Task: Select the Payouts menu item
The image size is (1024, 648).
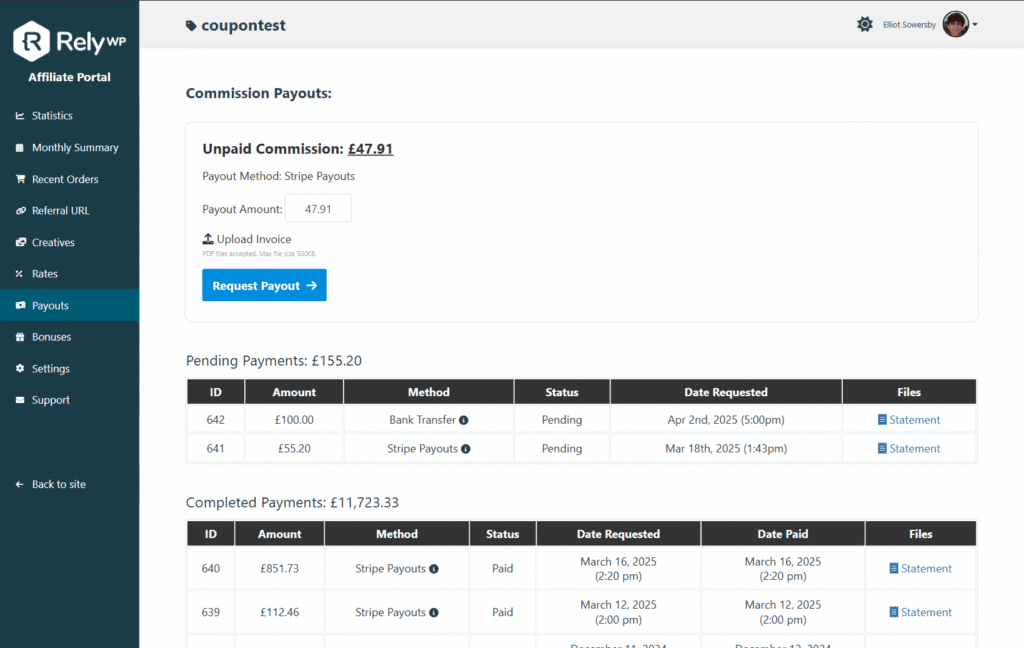Action: 69,305
